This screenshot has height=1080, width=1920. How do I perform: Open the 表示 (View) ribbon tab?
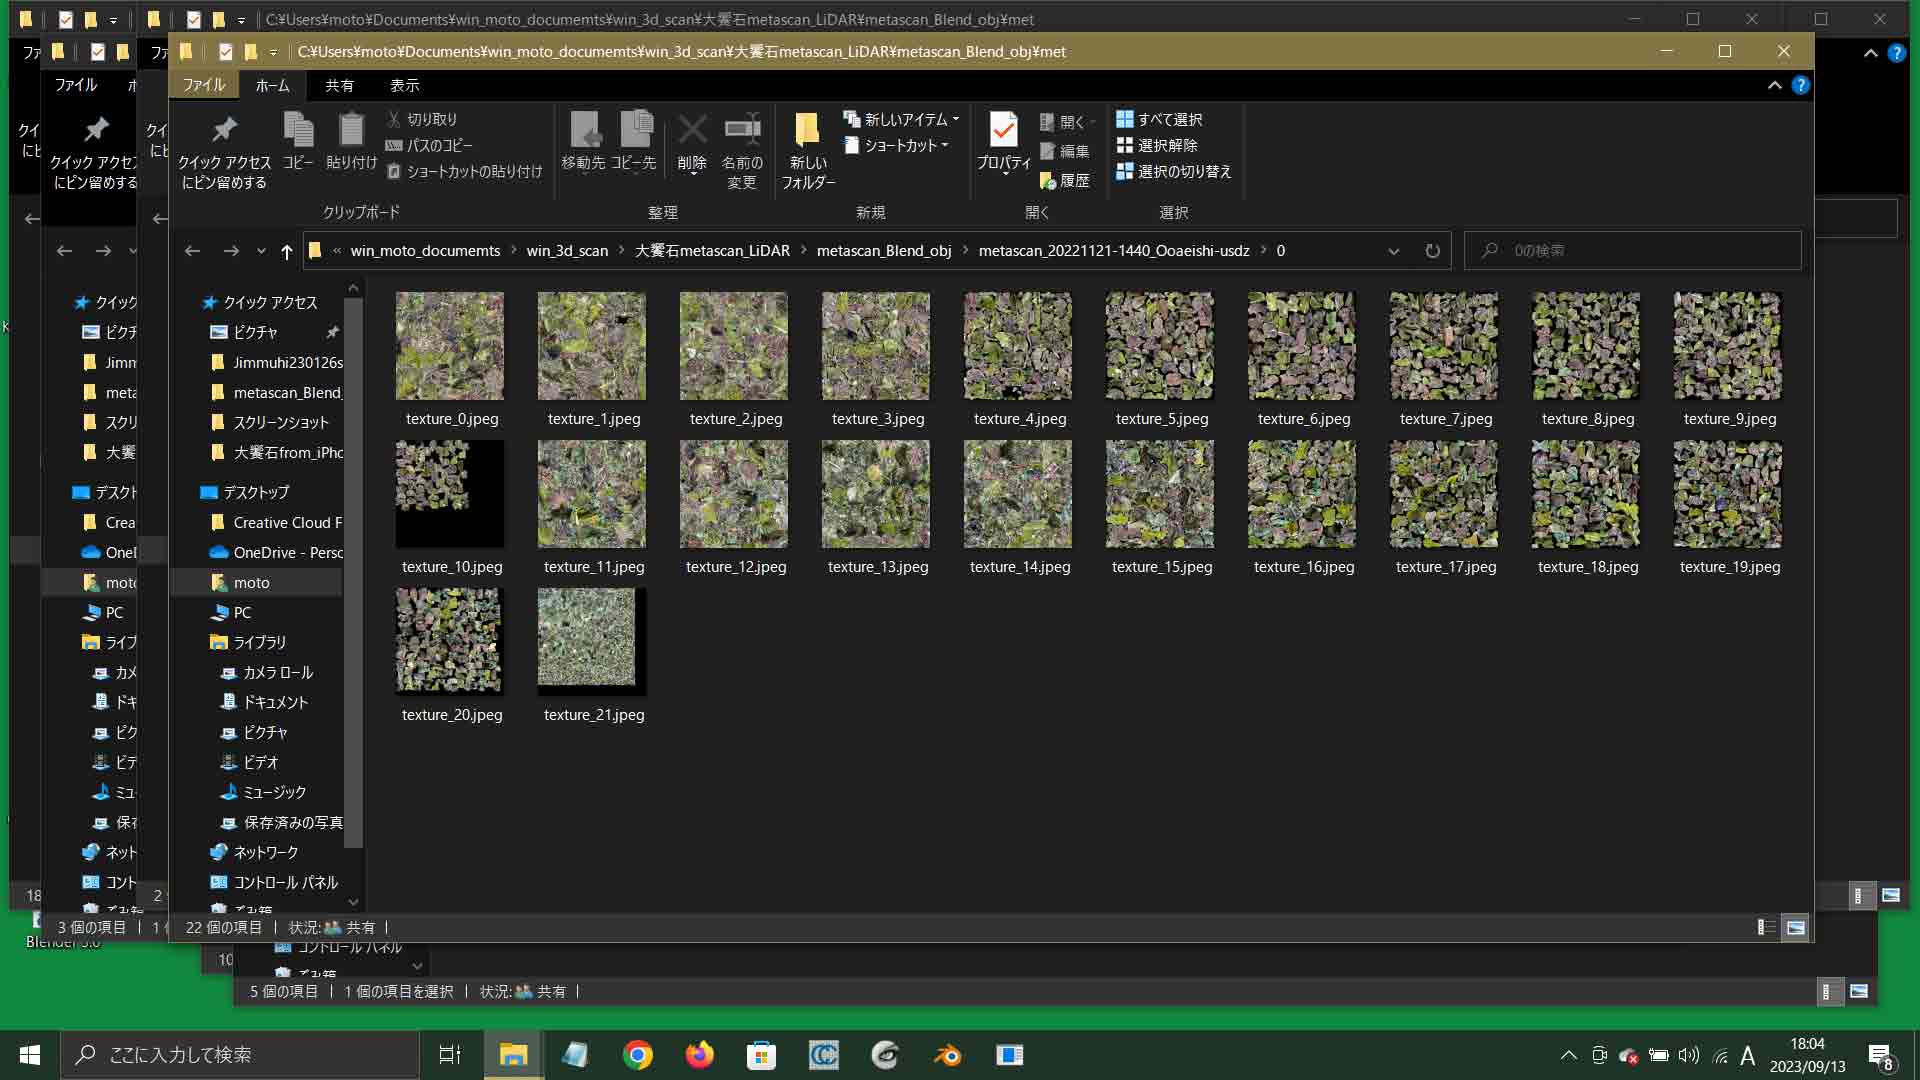(404, 86)
